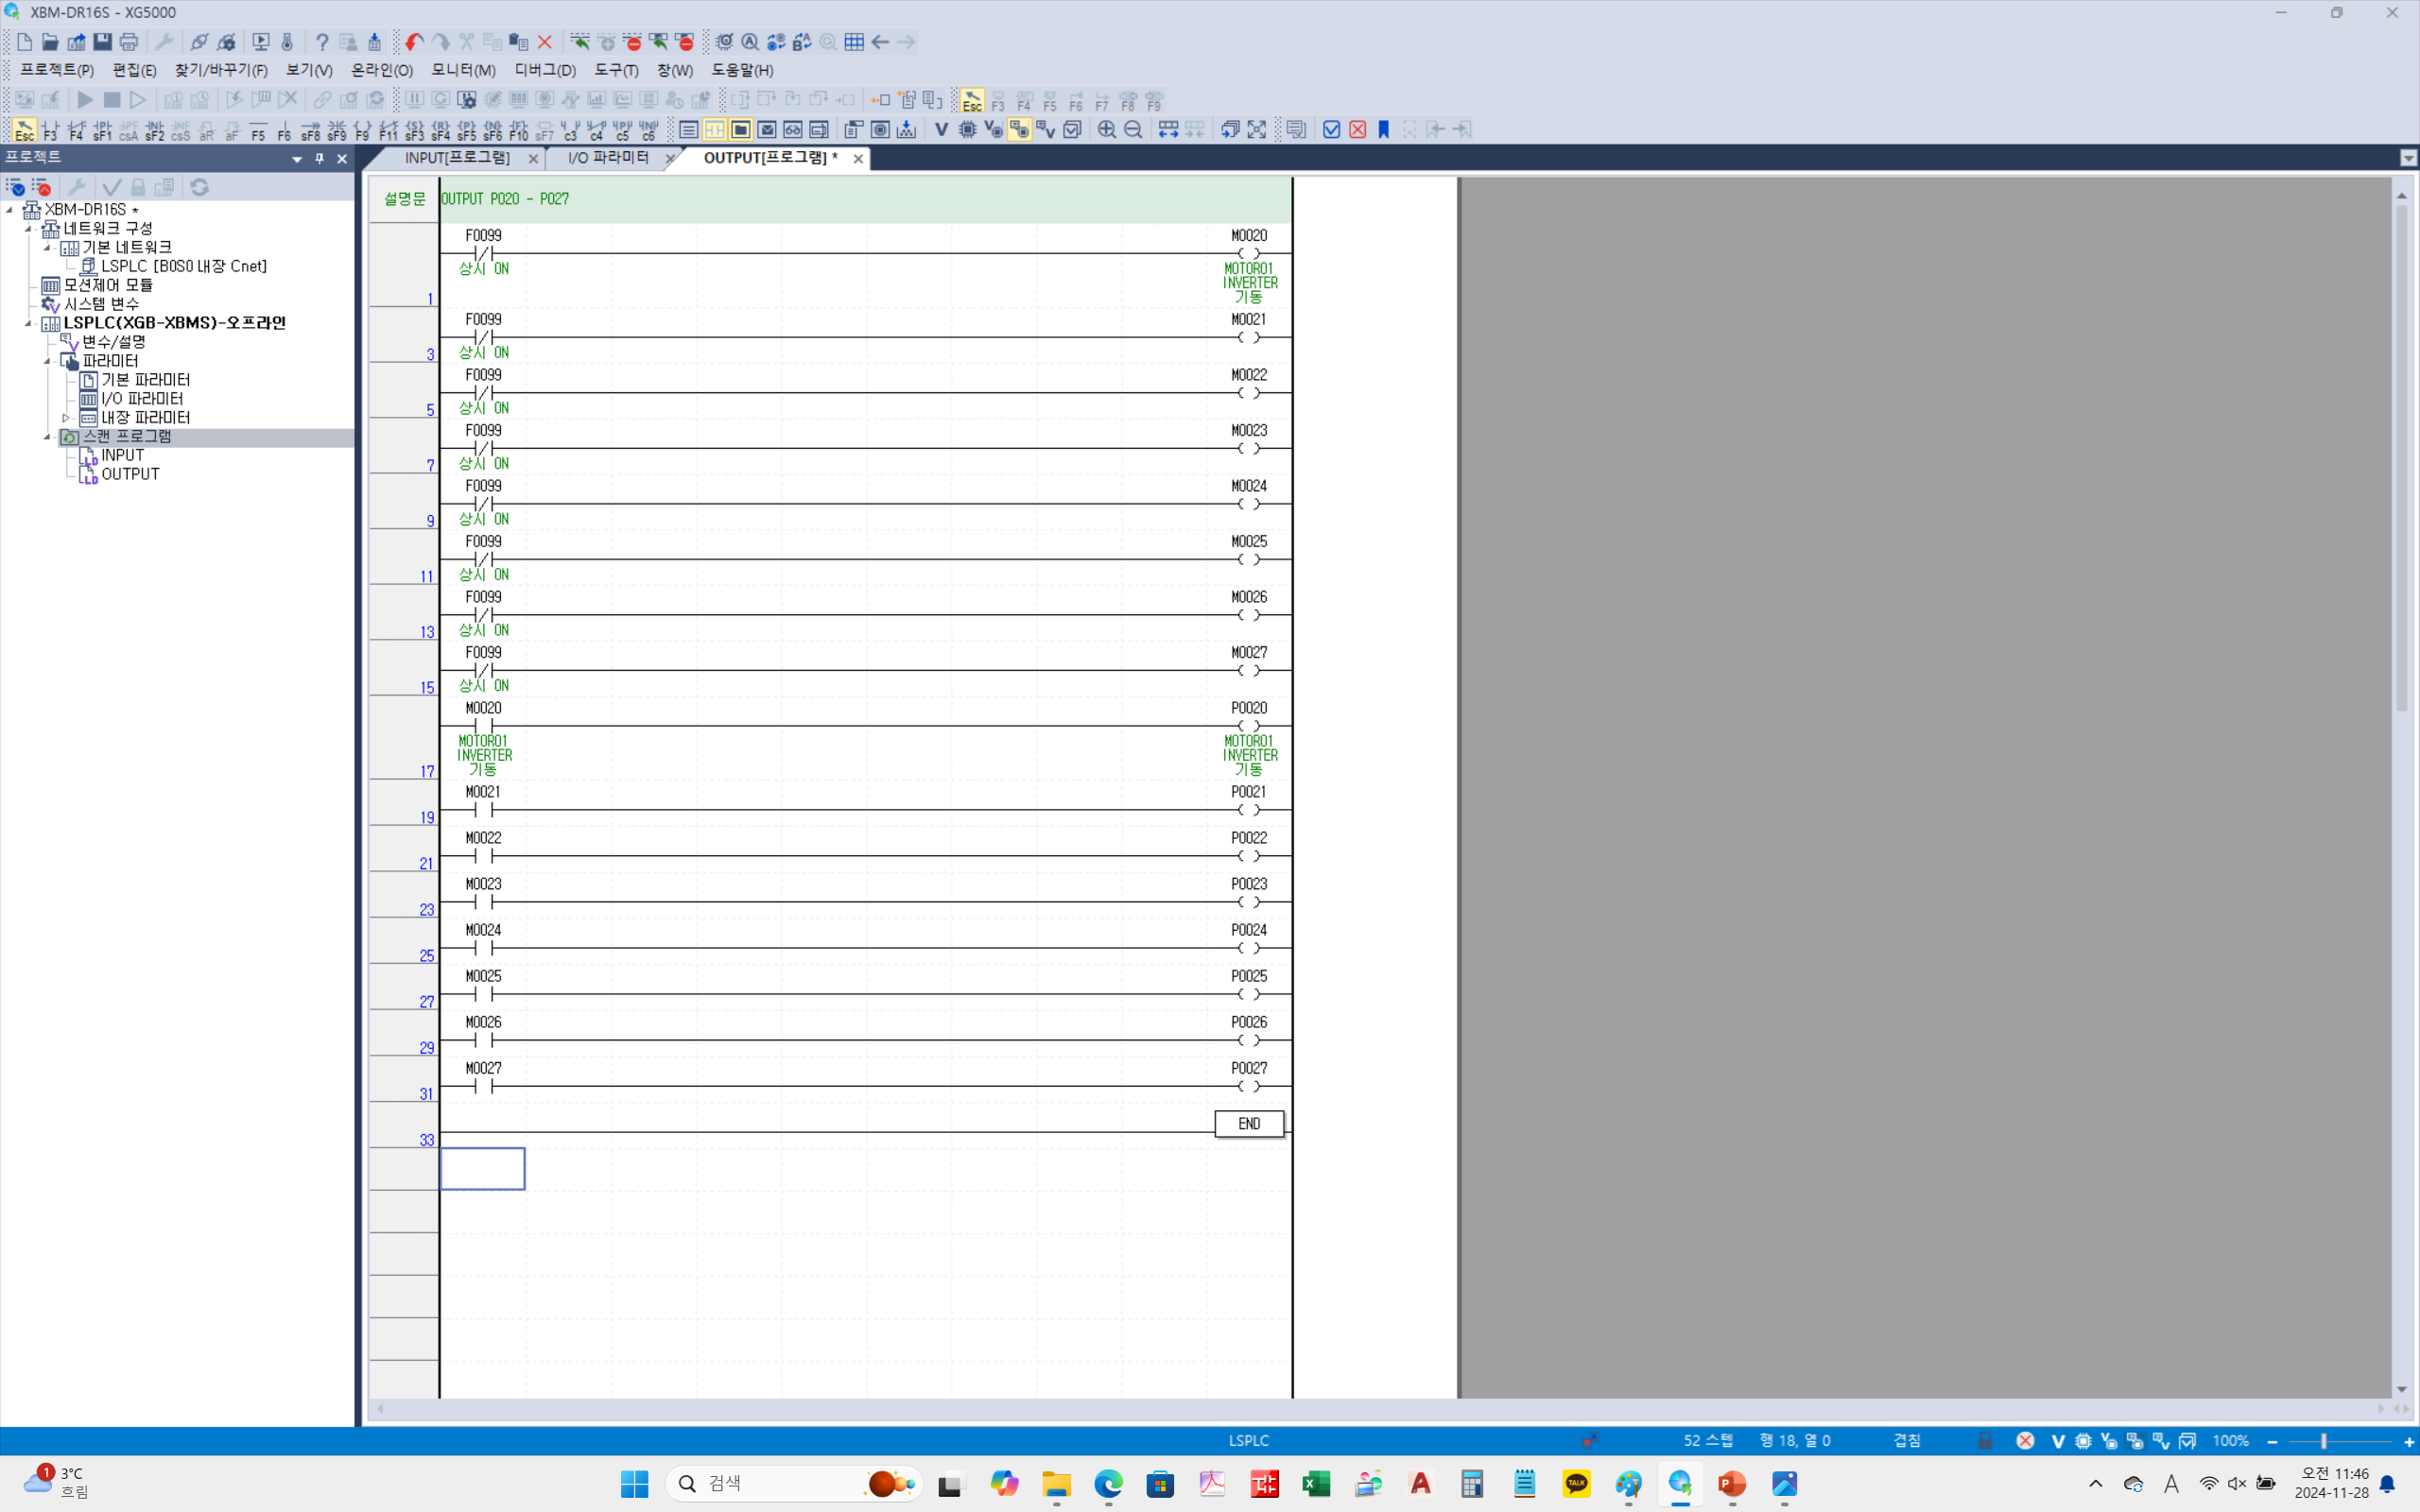
Task: Open a project using the folder icon
Action: click(50, 42)
